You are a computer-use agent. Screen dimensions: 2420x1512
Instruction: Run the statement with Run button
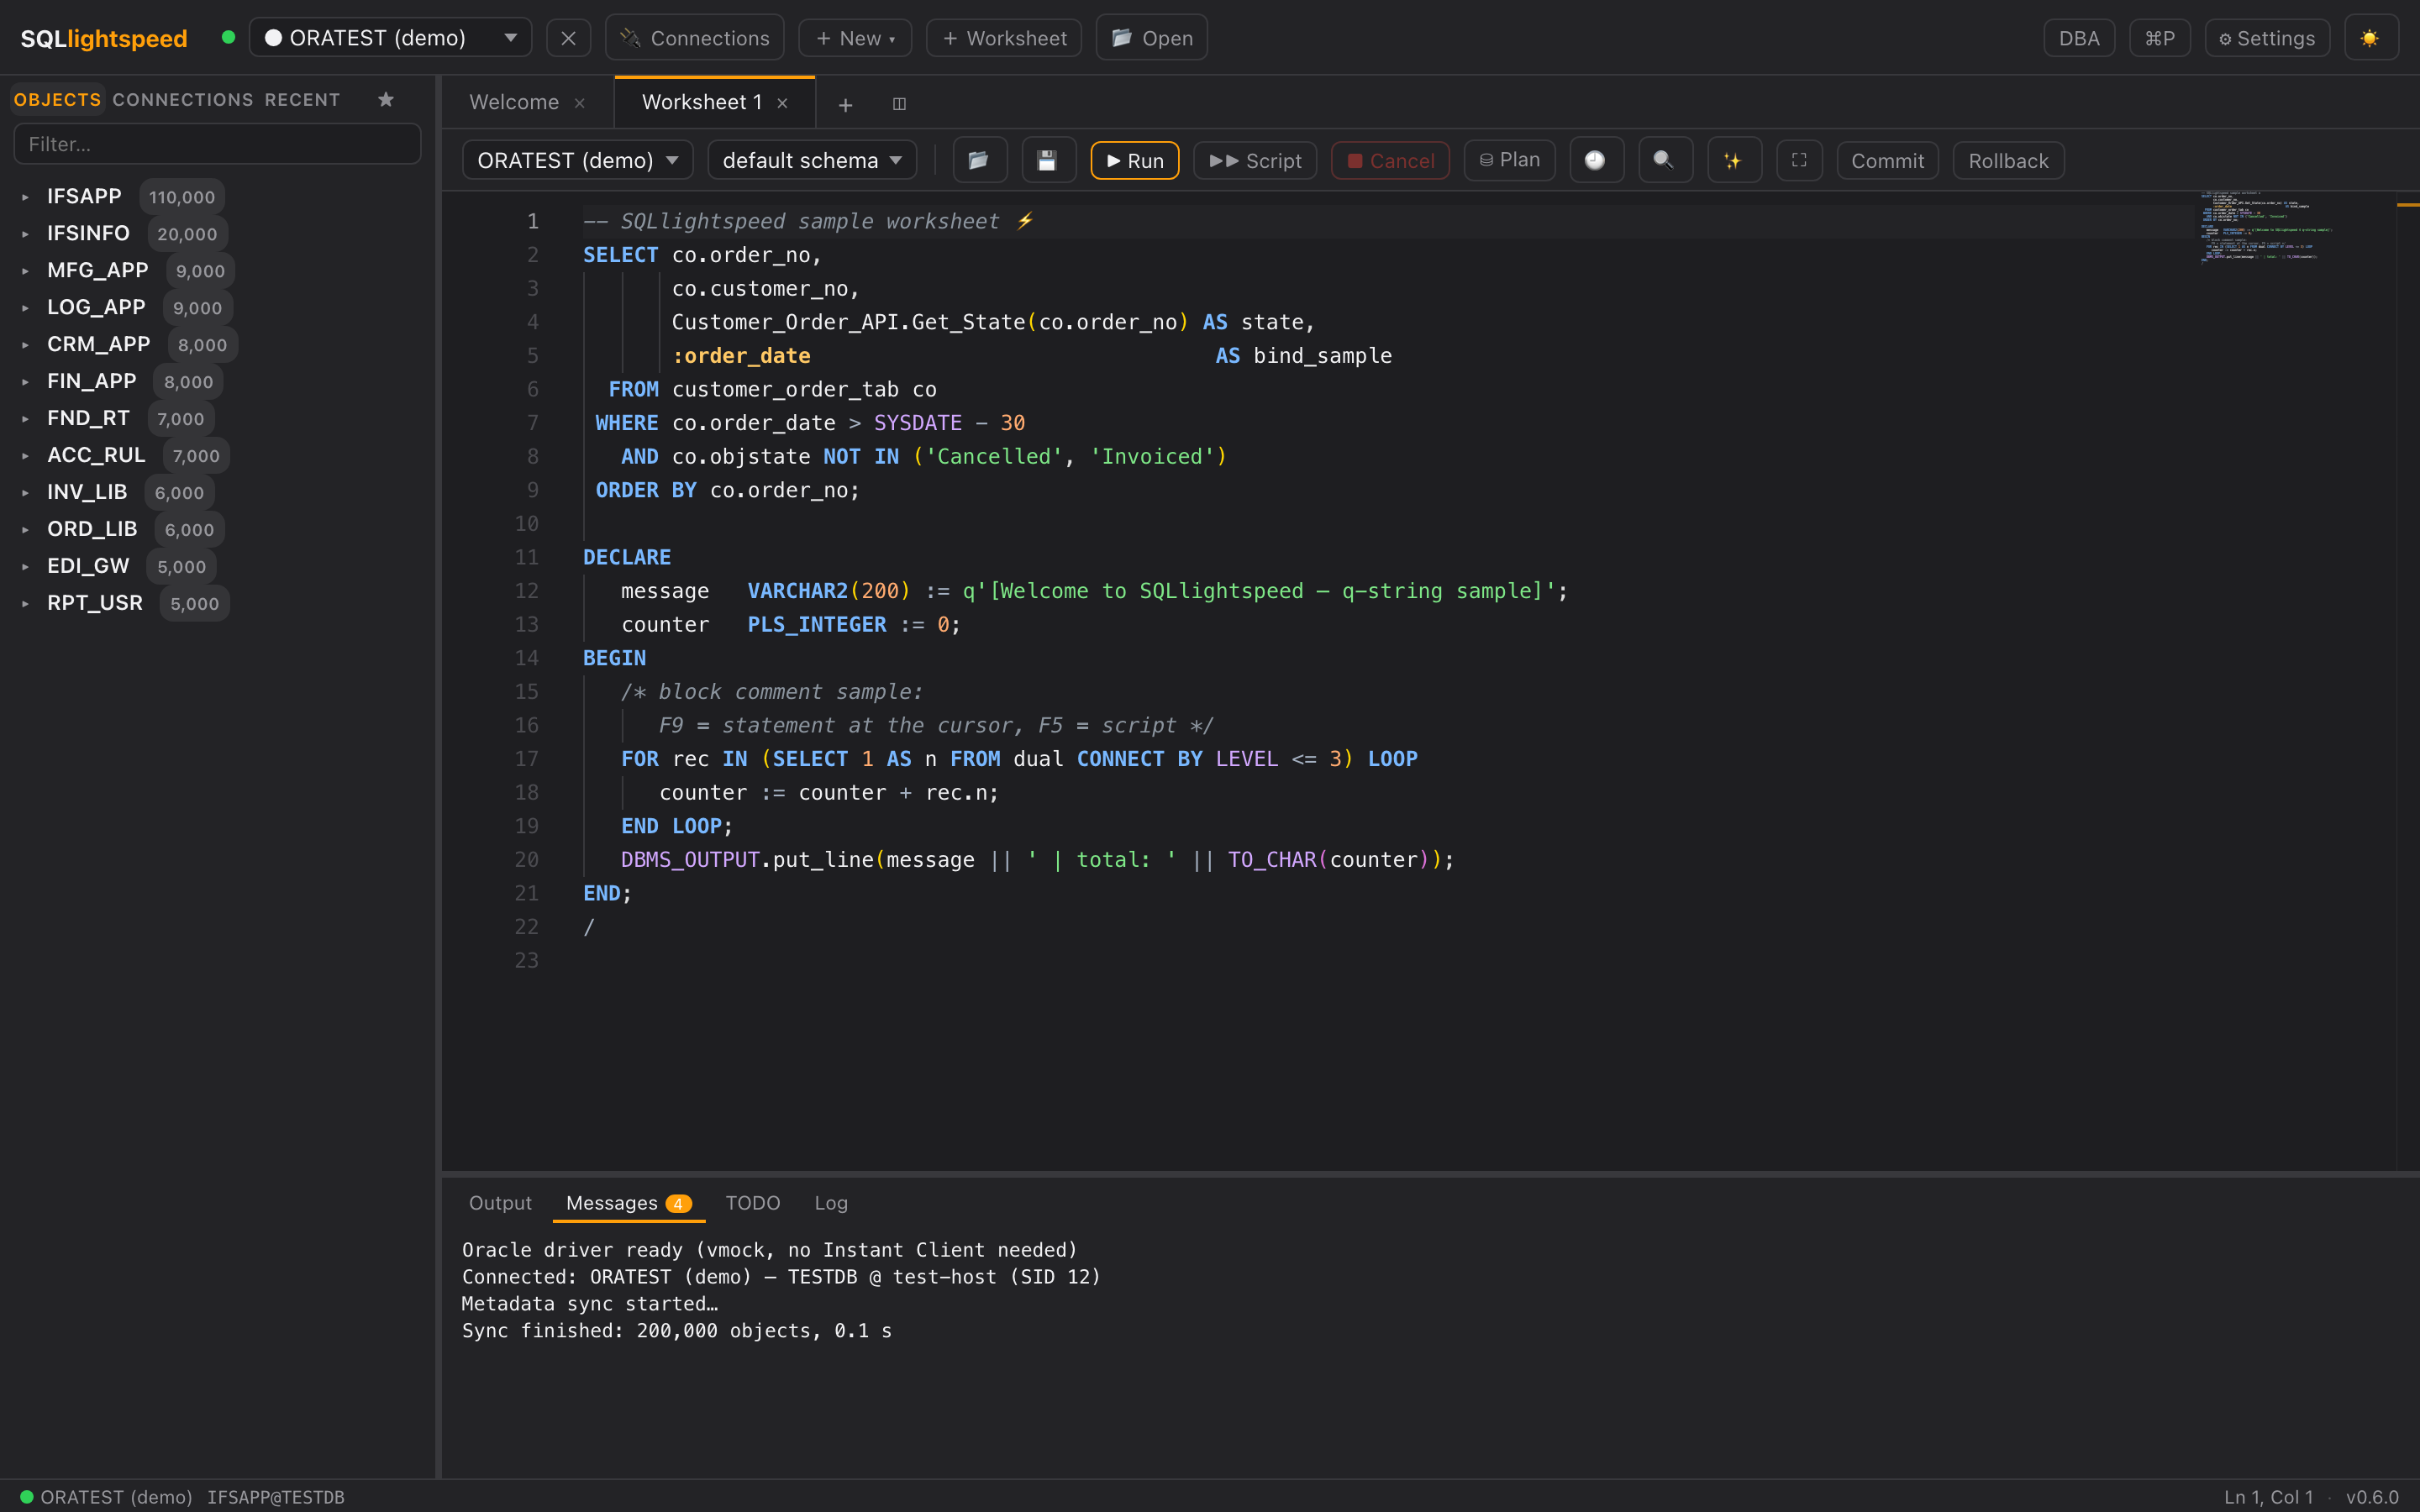(1135, 160)
